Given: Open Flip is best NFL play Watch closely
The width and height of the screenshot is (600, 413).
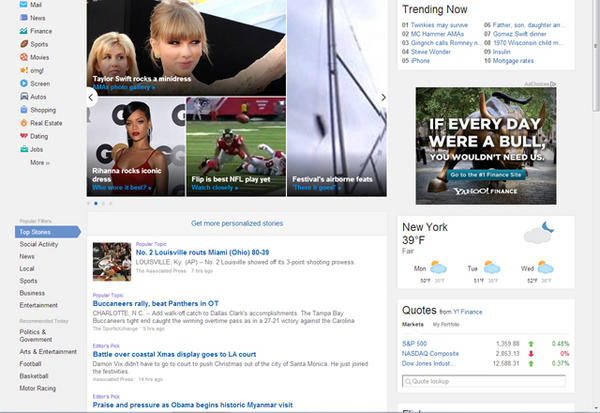Looking at the screenshot, I should click(215, 188).
